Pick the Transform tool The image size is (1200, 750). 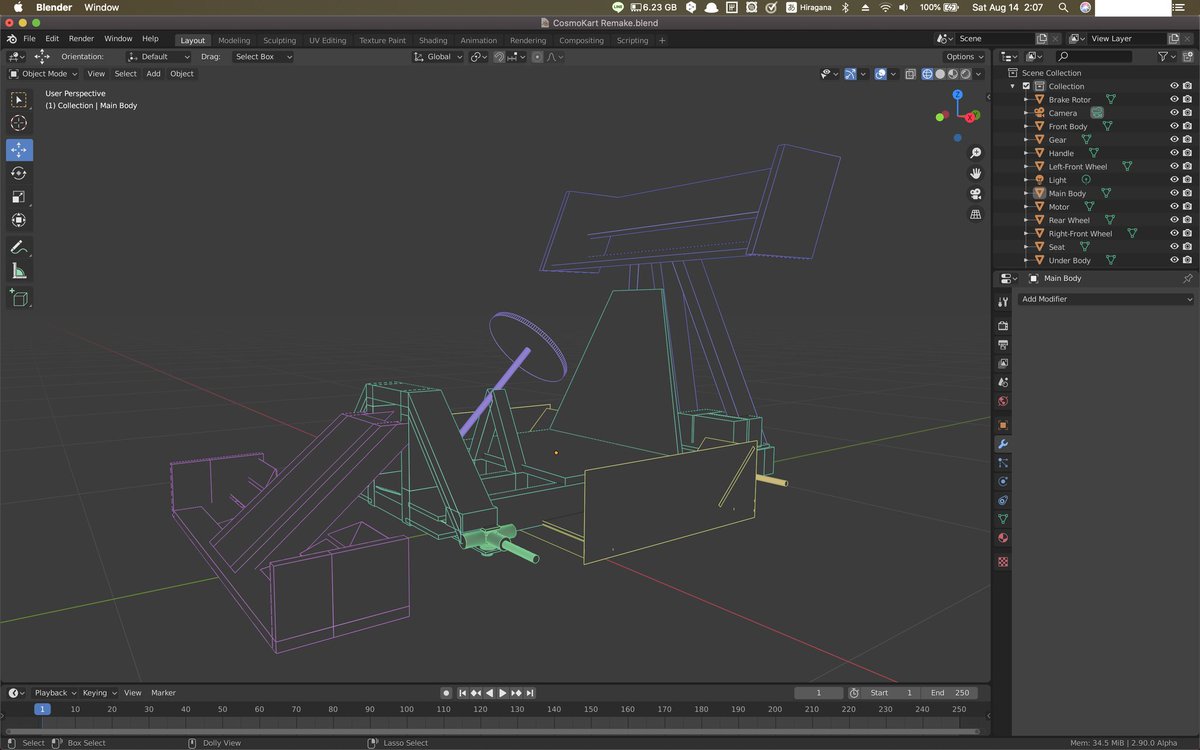(x=19, y=221)
